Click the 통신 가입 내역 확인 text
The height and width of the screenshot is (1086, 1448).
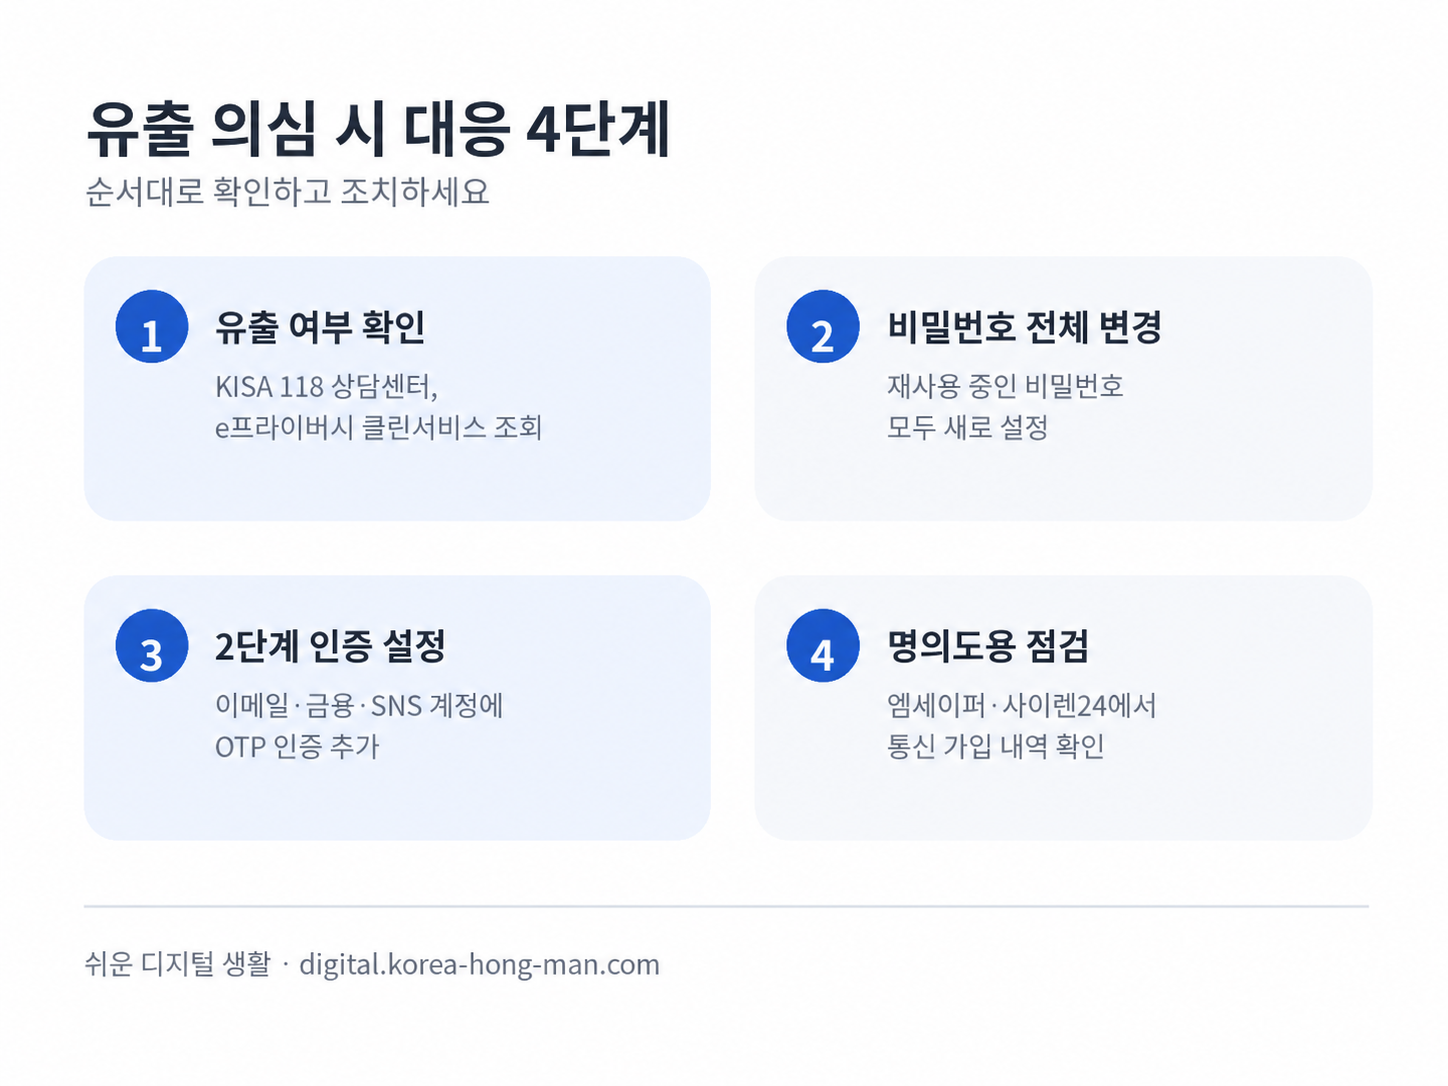[x=995, y=747]
